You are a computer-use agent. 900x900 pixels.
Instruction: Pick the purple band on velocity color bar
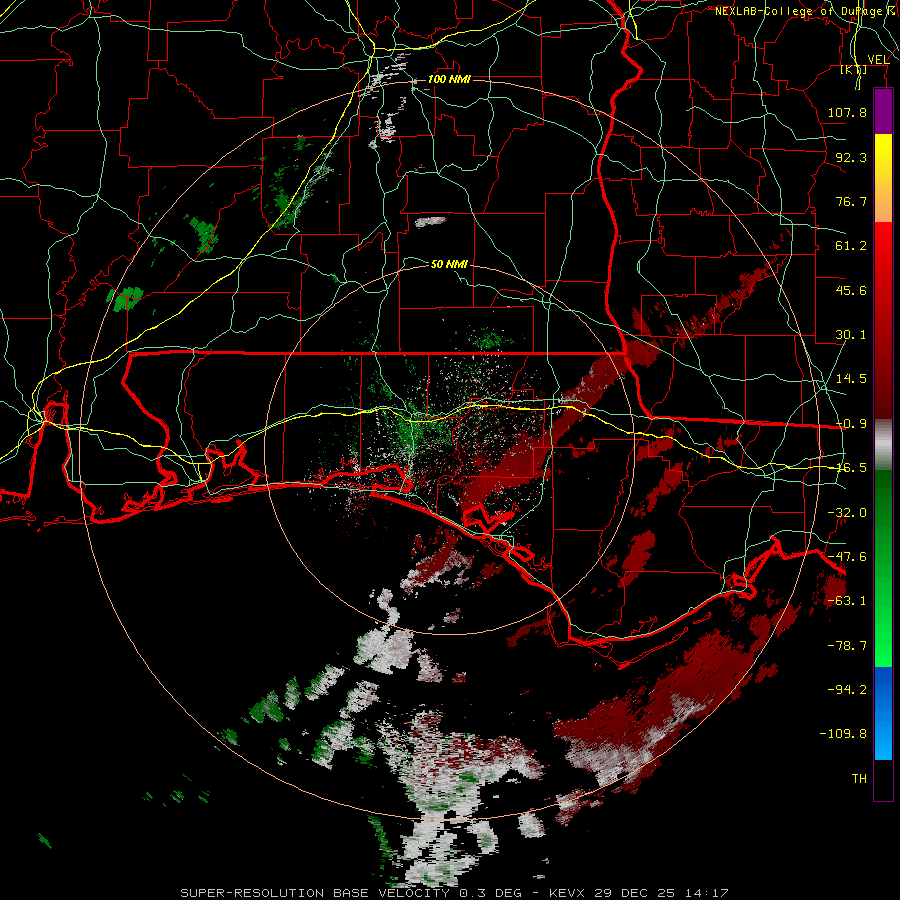point(883,111)
